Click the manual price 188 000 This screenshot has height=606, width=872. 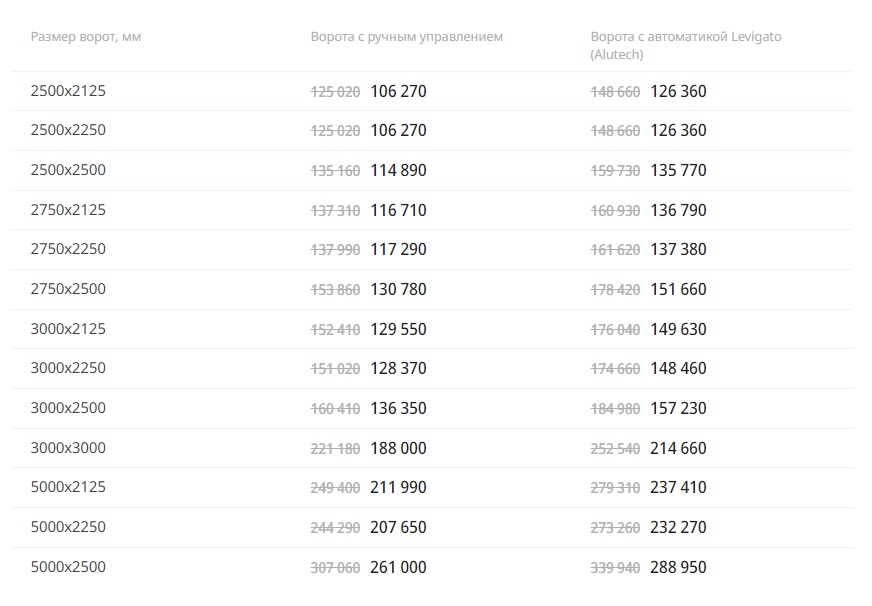pyautogui.click(x=398, y=448)
